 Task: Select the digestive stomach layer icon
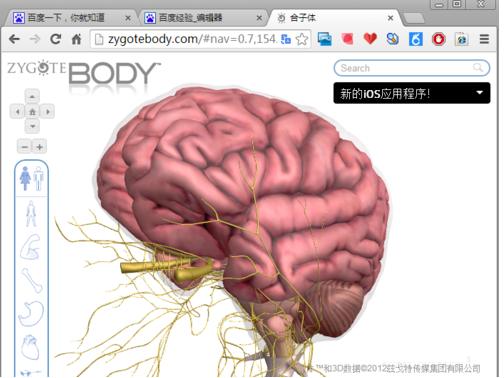pyautogui.click(x=31, y=313)
